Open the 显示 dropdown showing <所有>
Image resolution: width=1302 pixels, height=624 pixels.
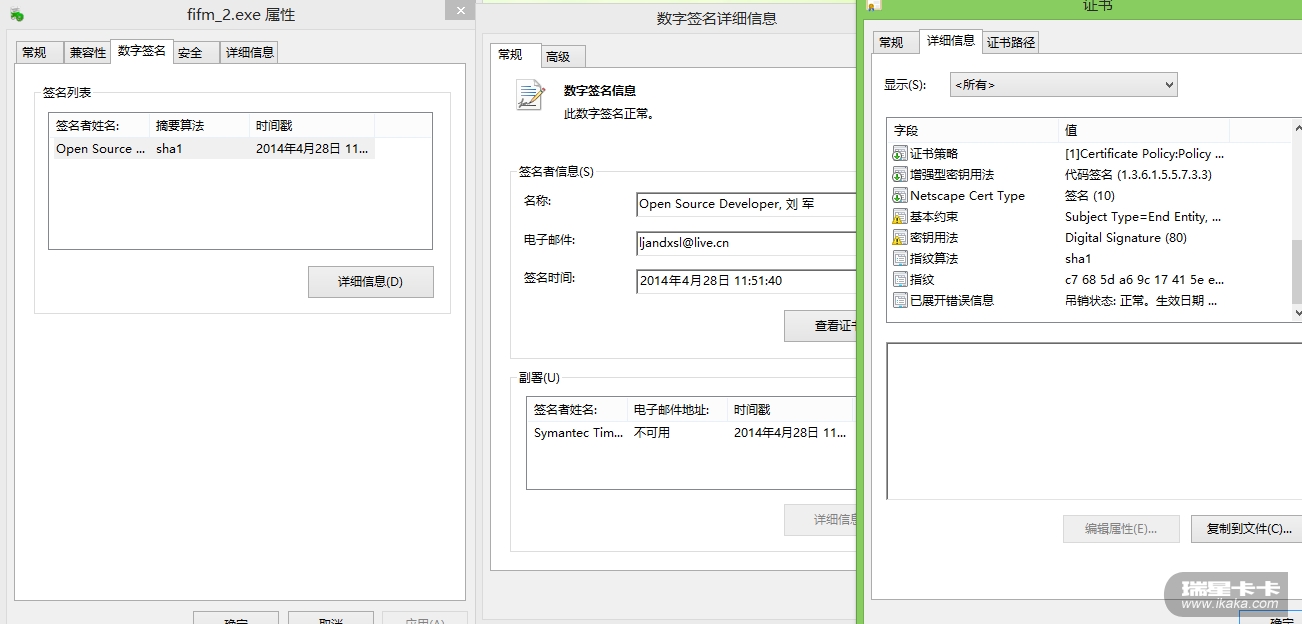click(1064, 85)
